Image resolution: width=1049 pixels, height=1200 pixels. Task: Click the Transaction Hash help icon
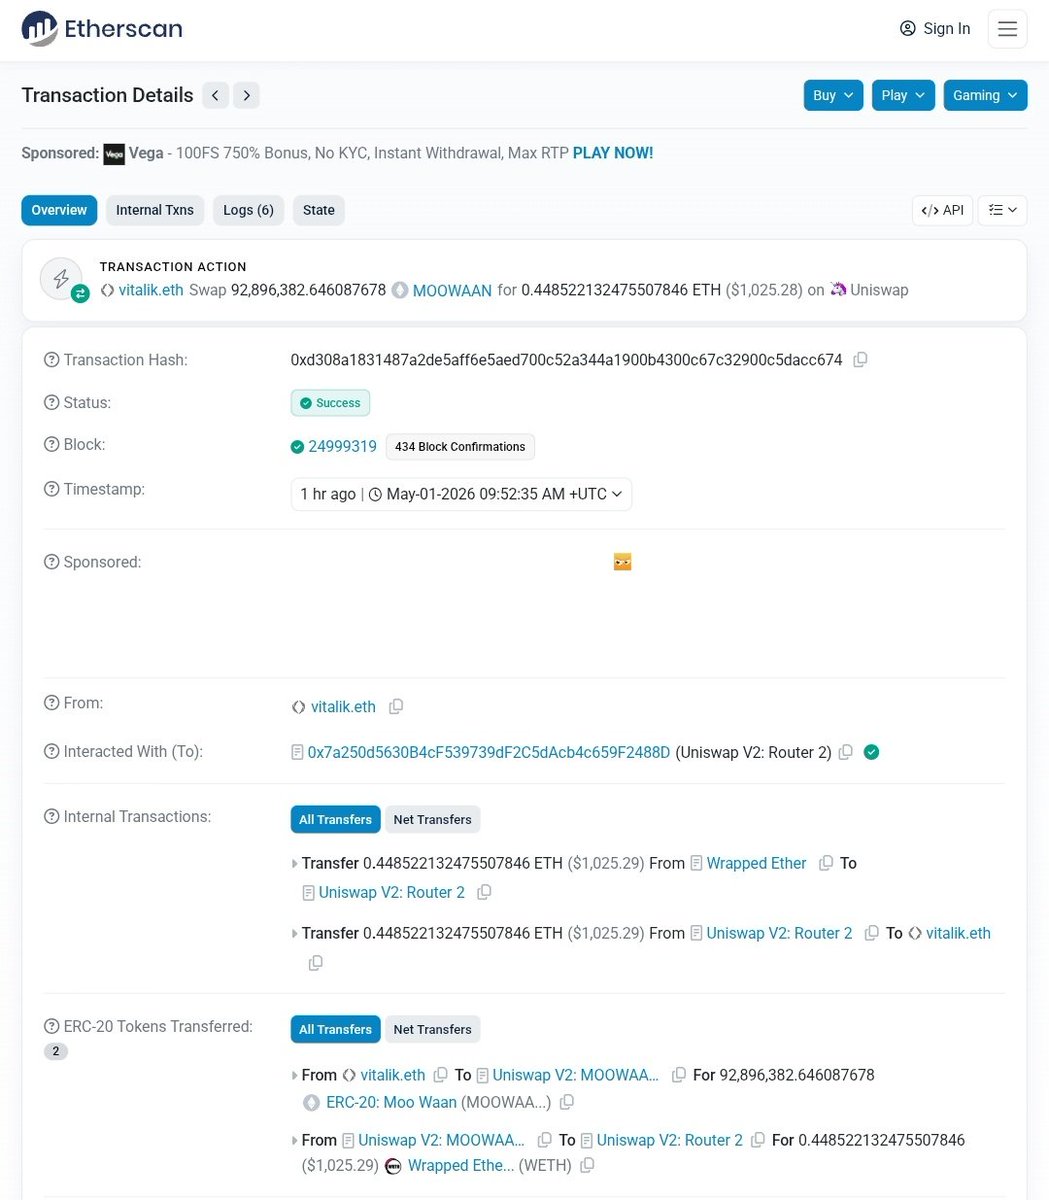coord(52,360)
